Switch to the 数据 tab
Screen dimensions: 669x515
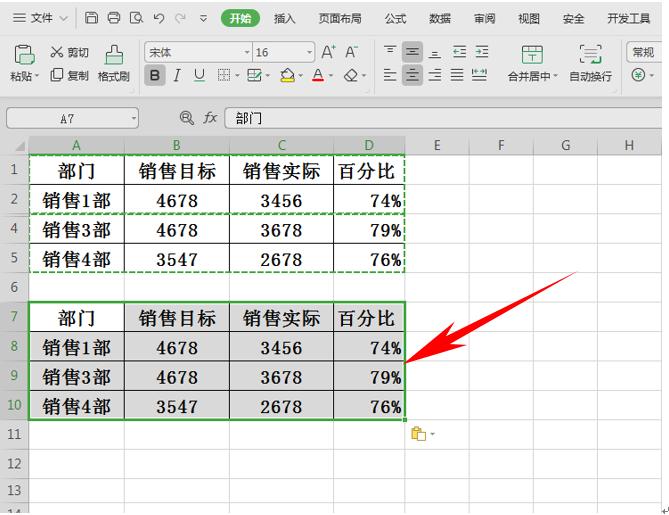coord(440,18)
